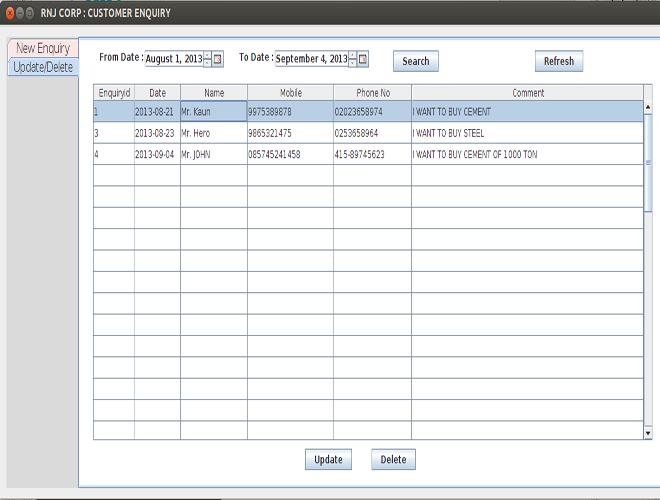The width and height of the screenshot is (660, 500).
Task: Select the Mr. Kaun name cell
Action: 214,112
